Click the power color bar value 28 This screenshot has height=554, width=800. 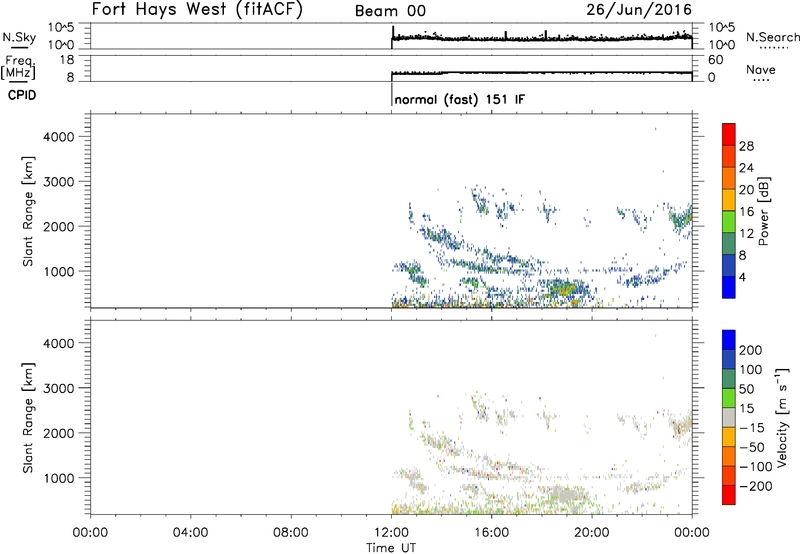(x=746, y=146)
